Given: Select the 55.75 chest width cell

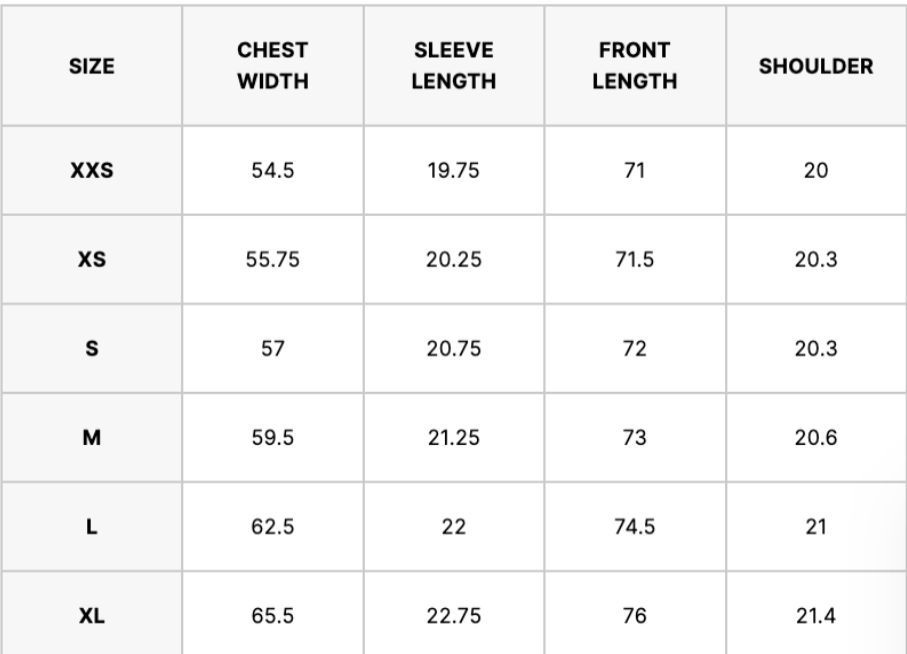Looking at the screenshot, I should point(272,261).
